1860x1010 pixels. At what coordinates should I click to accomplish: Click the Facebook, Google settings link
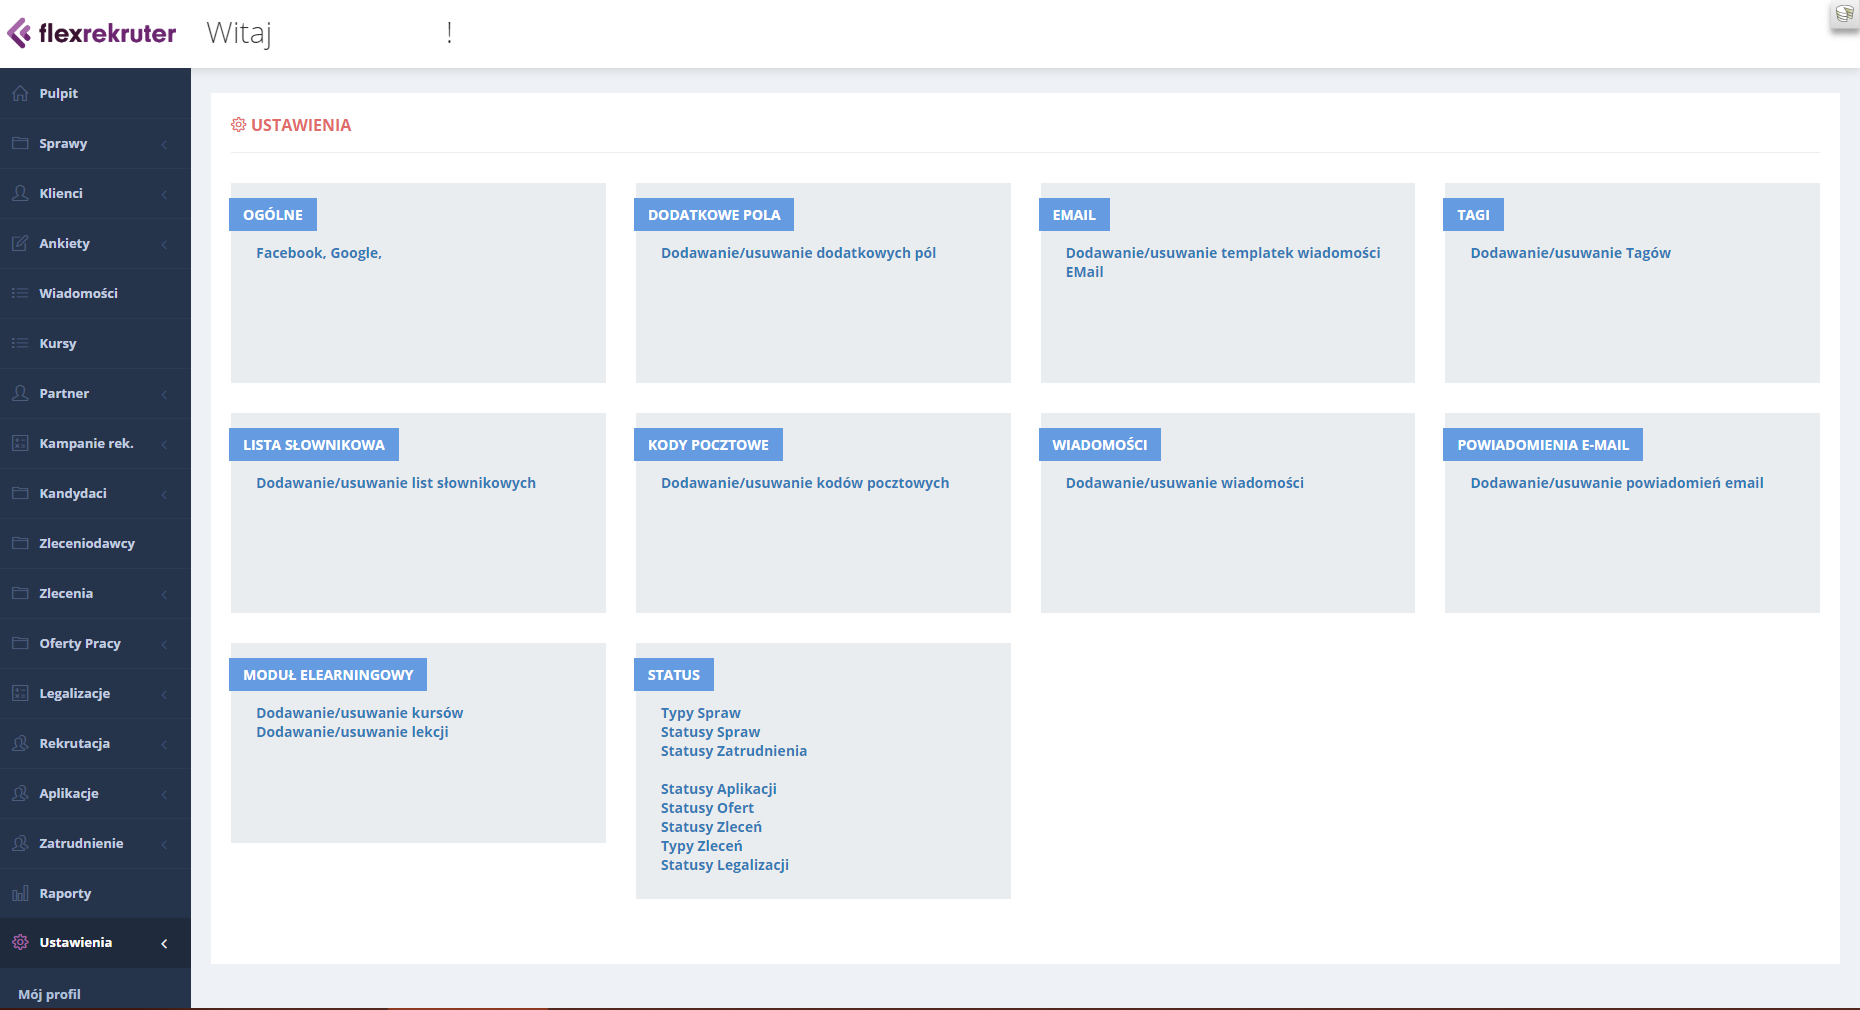coord(319,253)
